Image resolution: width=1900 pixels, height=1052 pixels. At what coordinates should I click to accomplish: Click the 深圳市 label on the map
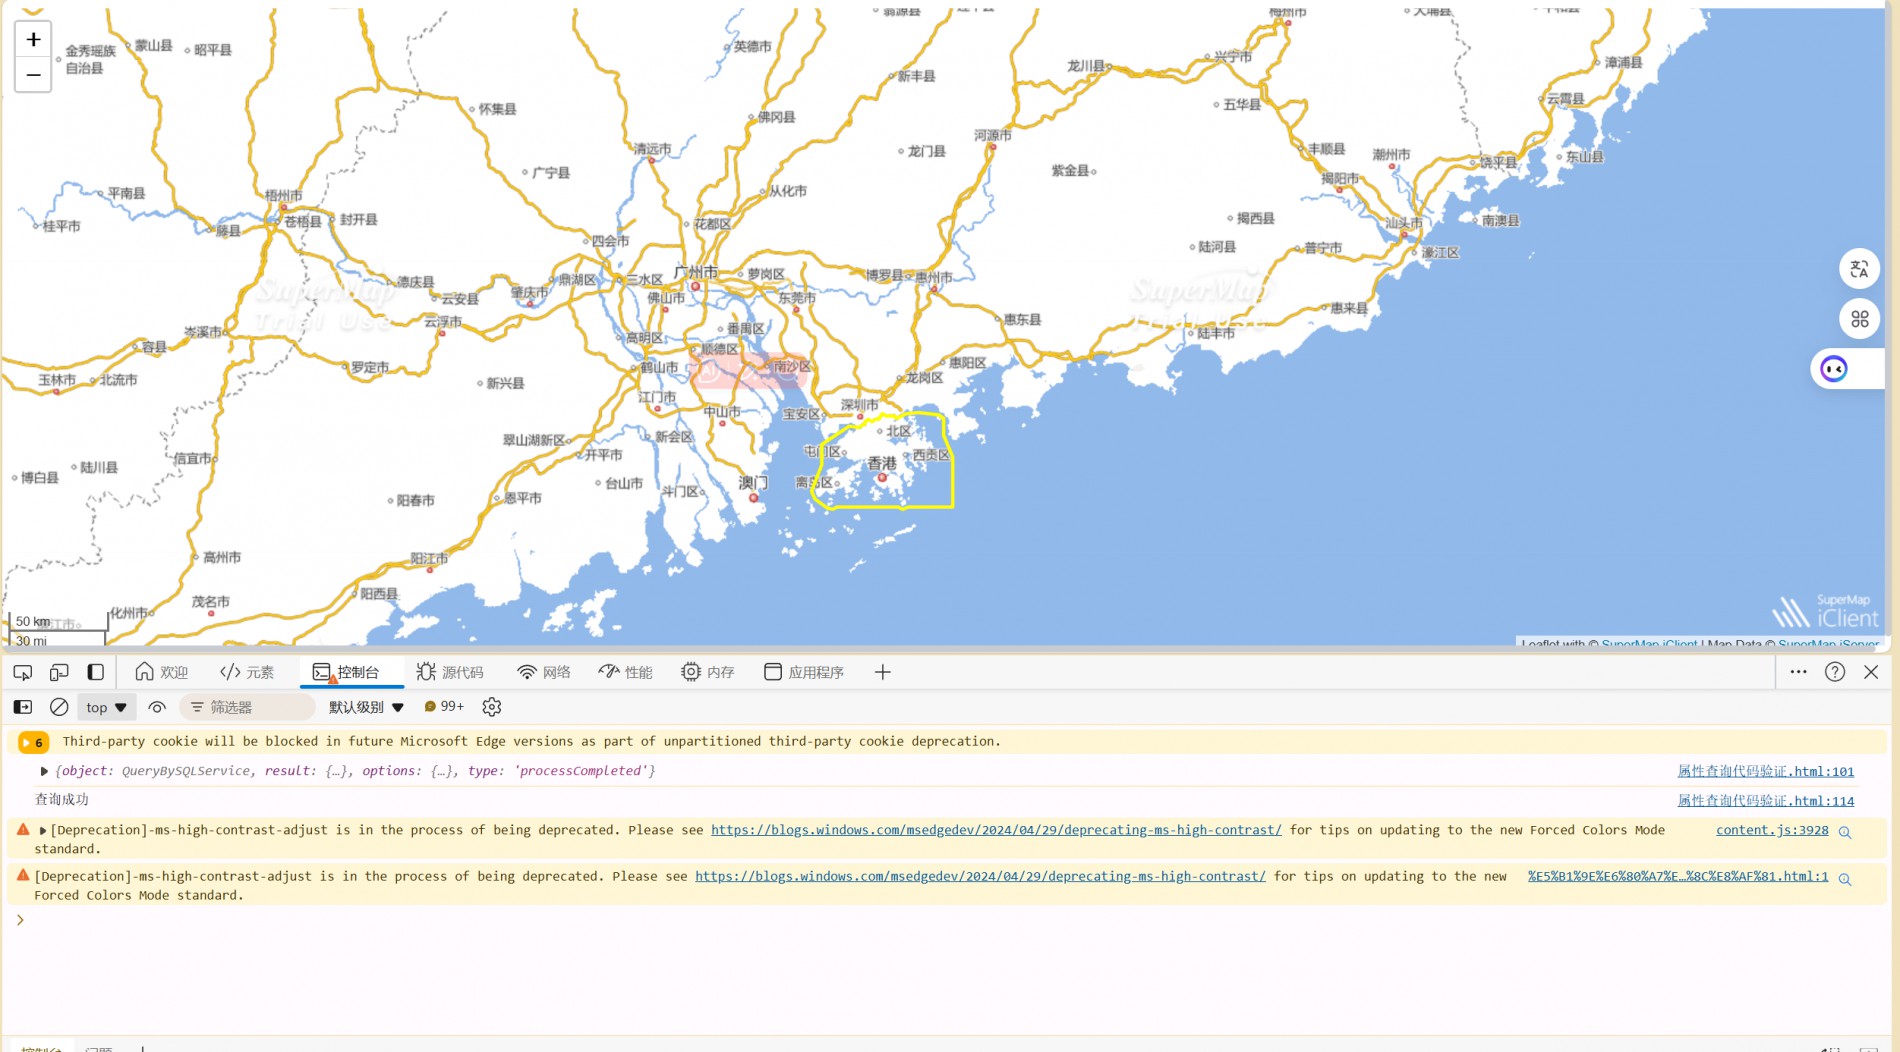coord(859,405)
